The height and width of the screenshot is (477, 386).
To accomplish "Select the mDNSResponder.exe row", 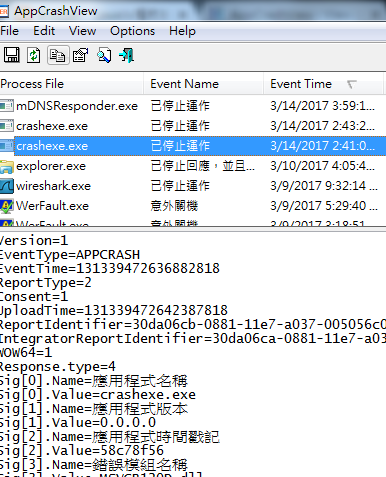I will tap(193, 106).
